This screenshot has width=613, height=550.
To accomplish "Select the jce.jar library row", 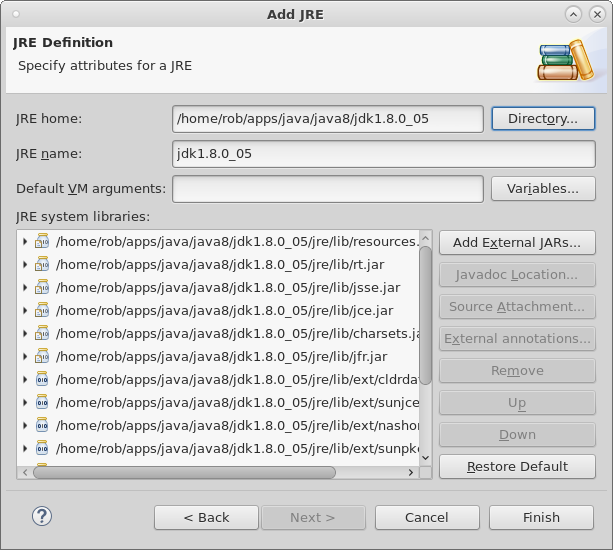I will [224, 311].
